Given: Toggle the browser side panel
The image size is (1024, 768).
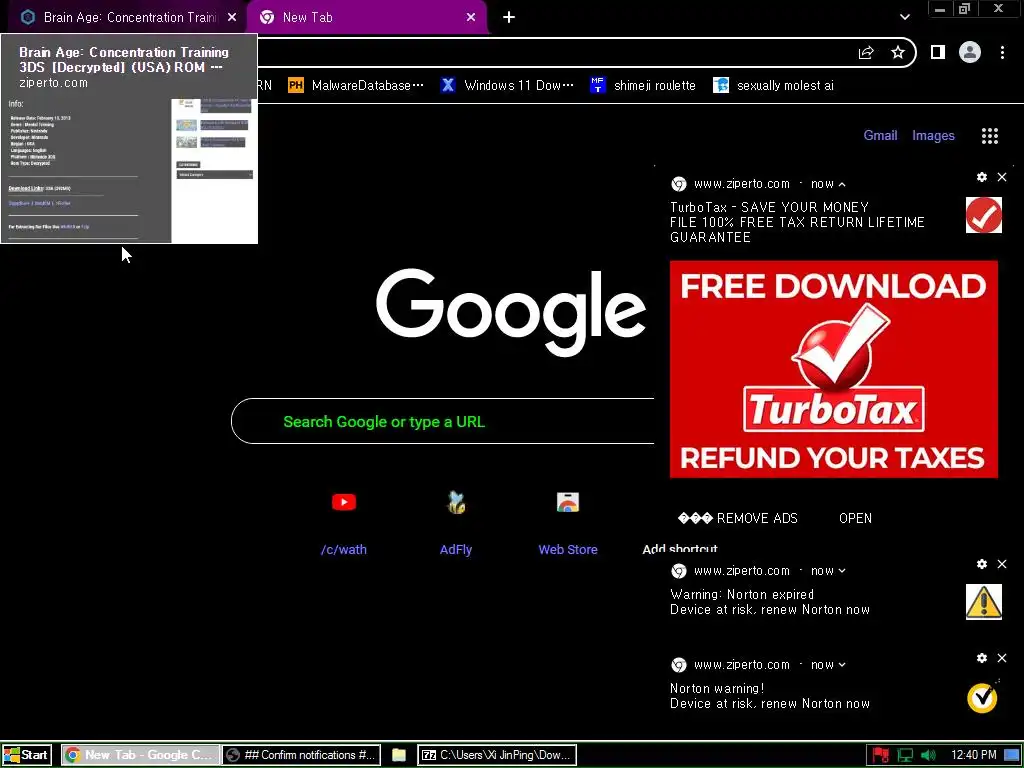Looking at the screenshot, I should coord(938,52).
